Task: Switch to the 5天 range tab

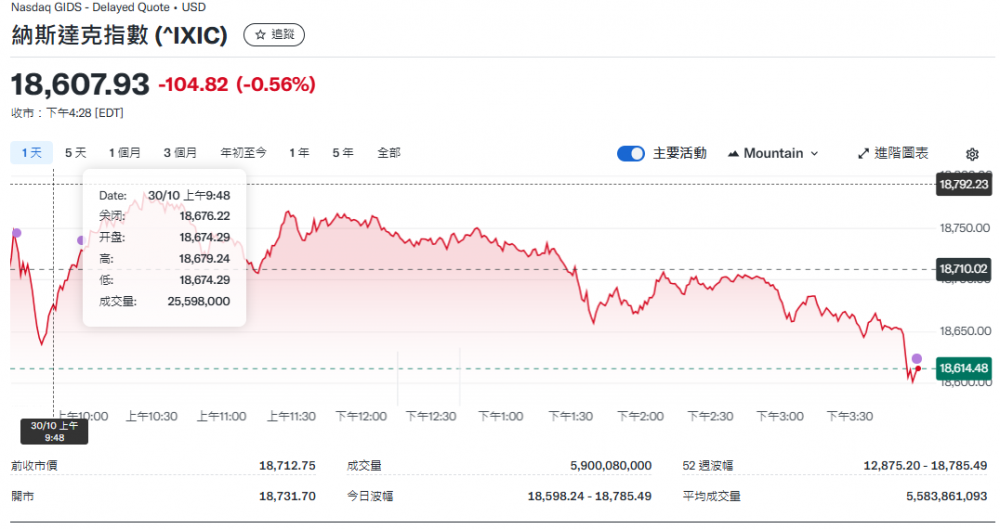Action: coord(76,153)
